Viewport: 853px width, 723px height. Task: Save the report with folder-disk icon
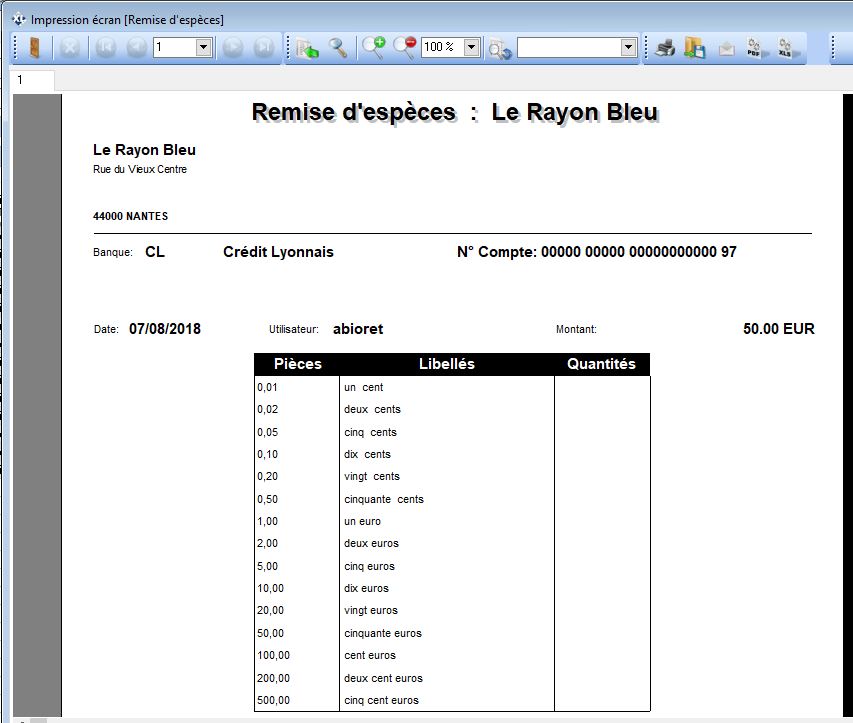coord(695,48)
